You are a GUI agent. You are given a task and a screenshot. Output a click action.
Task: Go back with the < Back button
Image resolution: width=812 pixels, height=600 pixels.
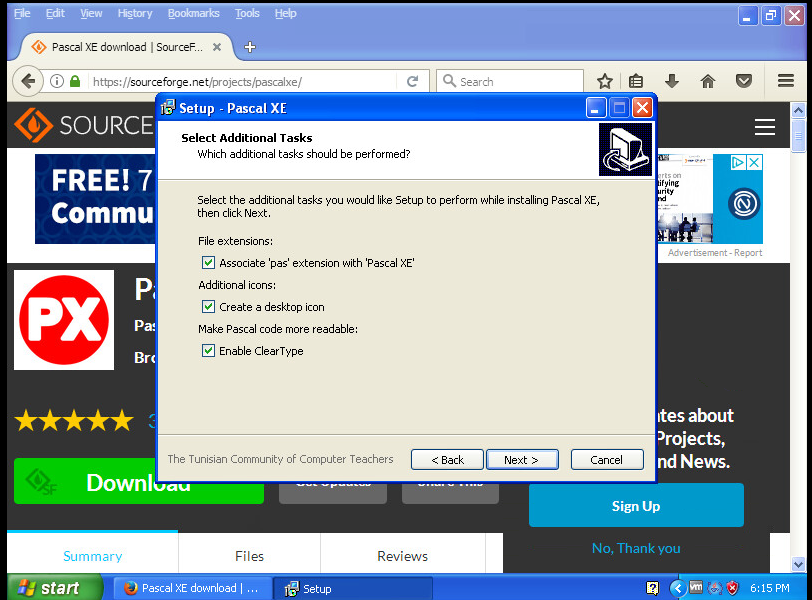pyautogui.click(x=447, y=460)
